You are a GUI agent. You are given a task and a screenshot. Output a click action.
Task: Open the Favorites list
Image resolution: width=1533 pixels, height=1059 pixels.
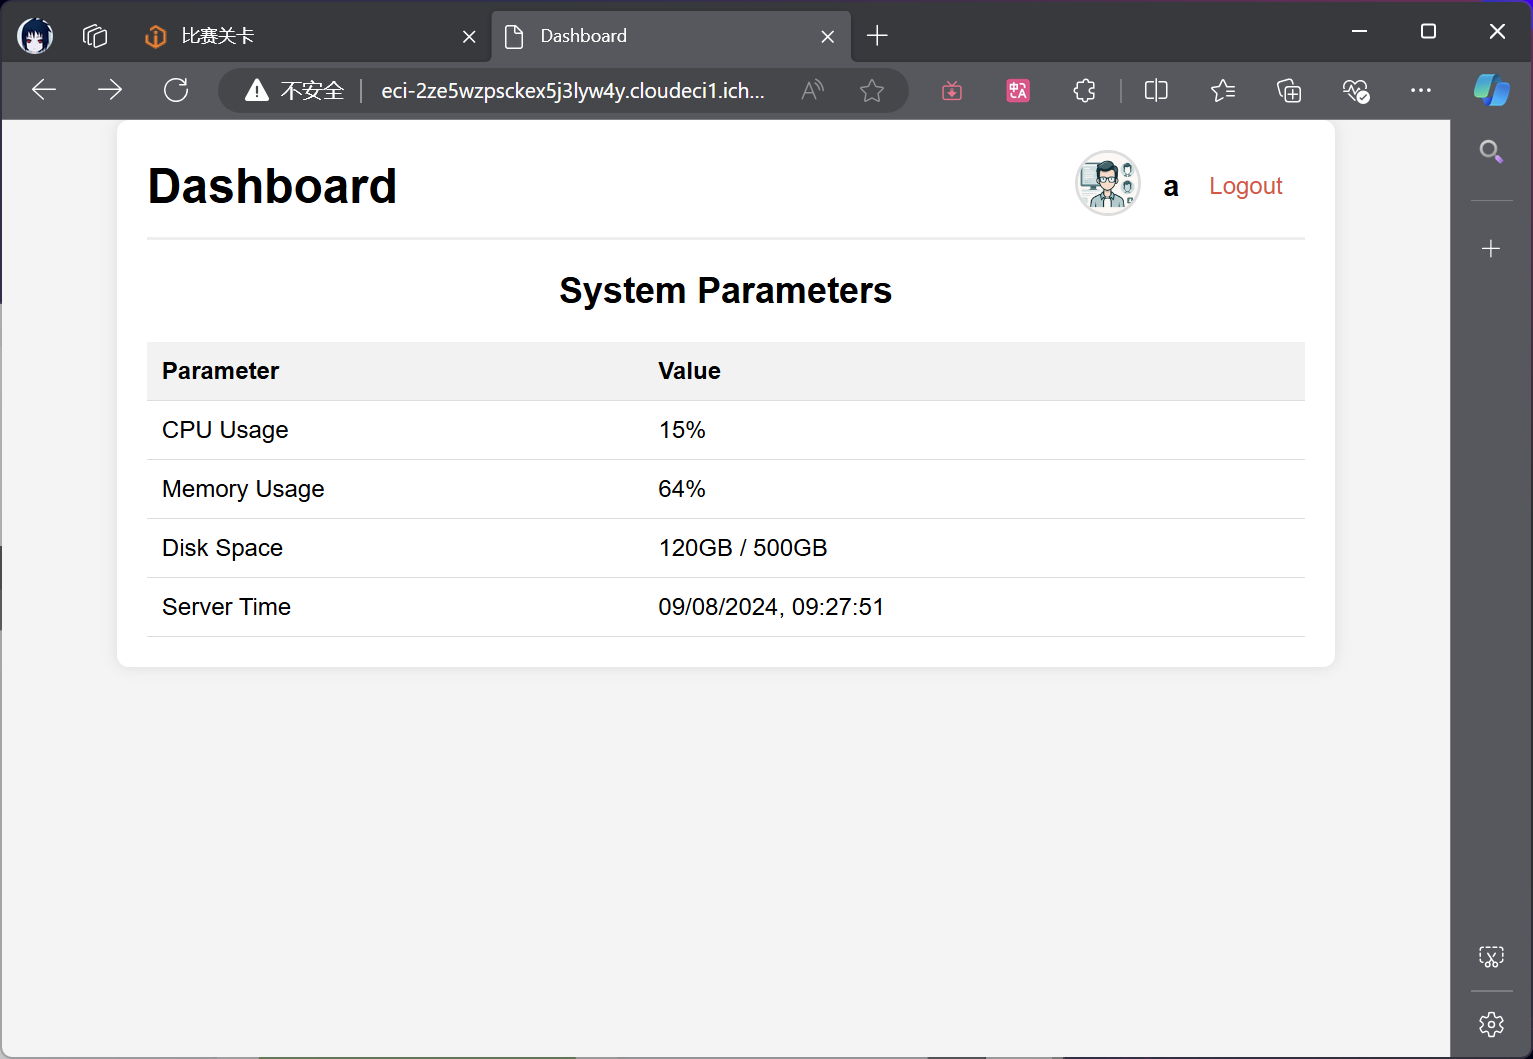point(1222,91)
